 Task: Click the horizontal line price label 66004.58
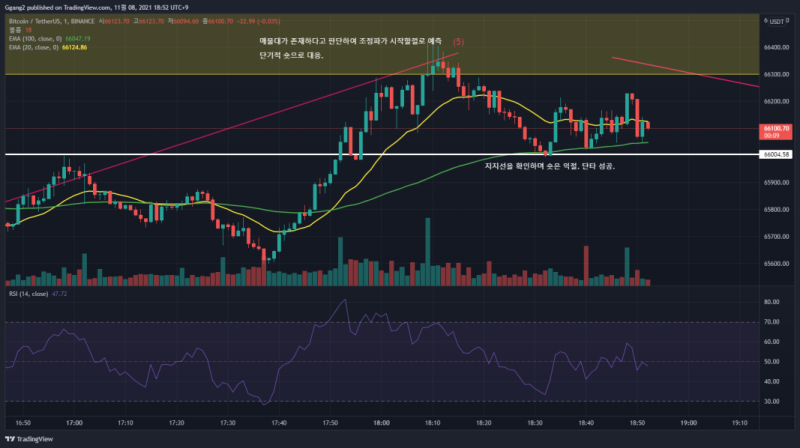pyautogui.click(x=776, y=154)
